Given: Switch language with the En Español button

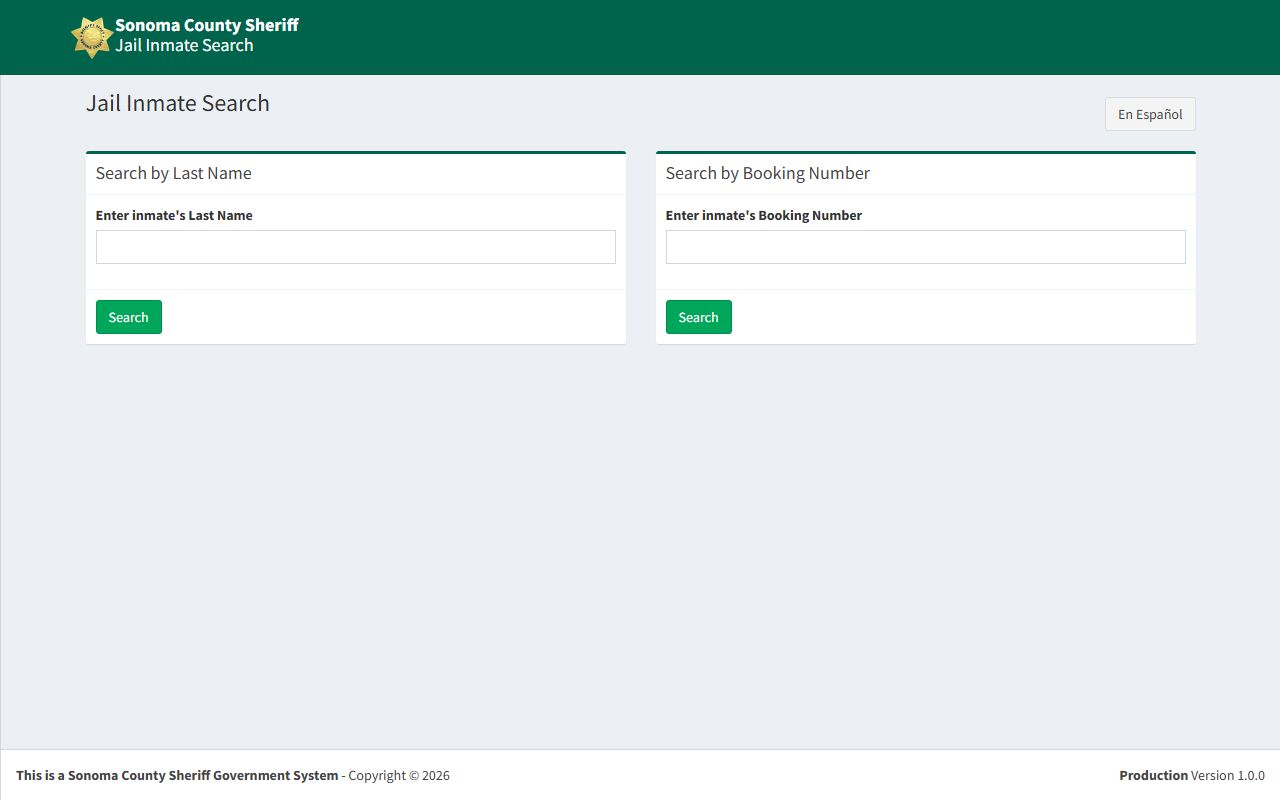Looking at the screenshot, I should click(x=1149, y=114).
